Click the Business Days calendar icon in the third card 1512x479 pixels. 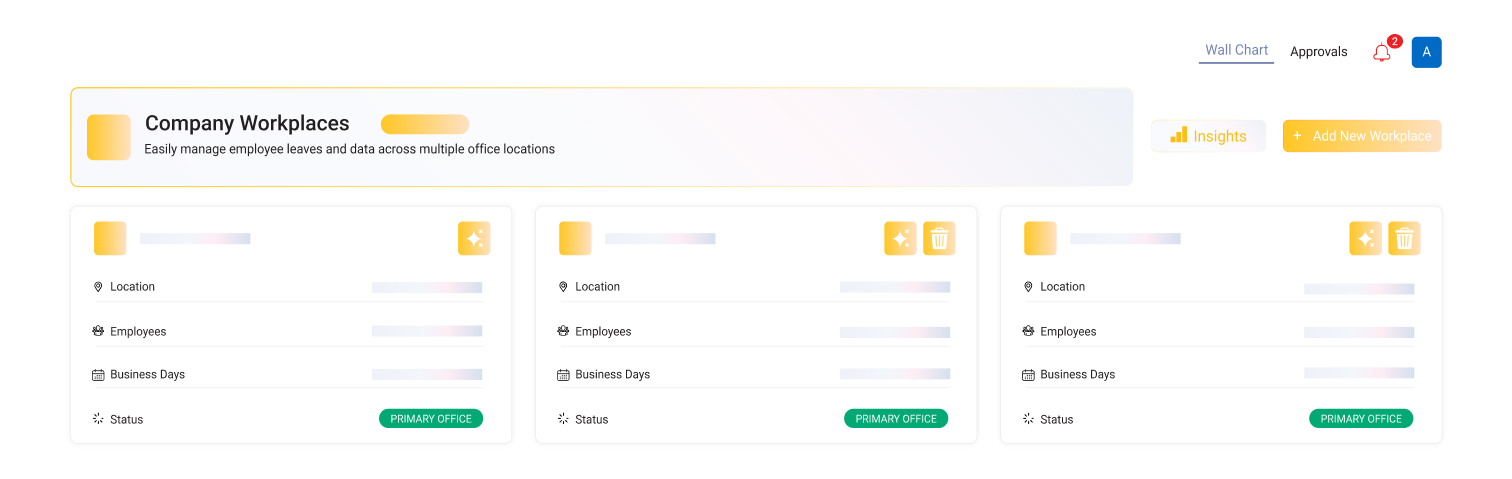tap(1028, 375)
